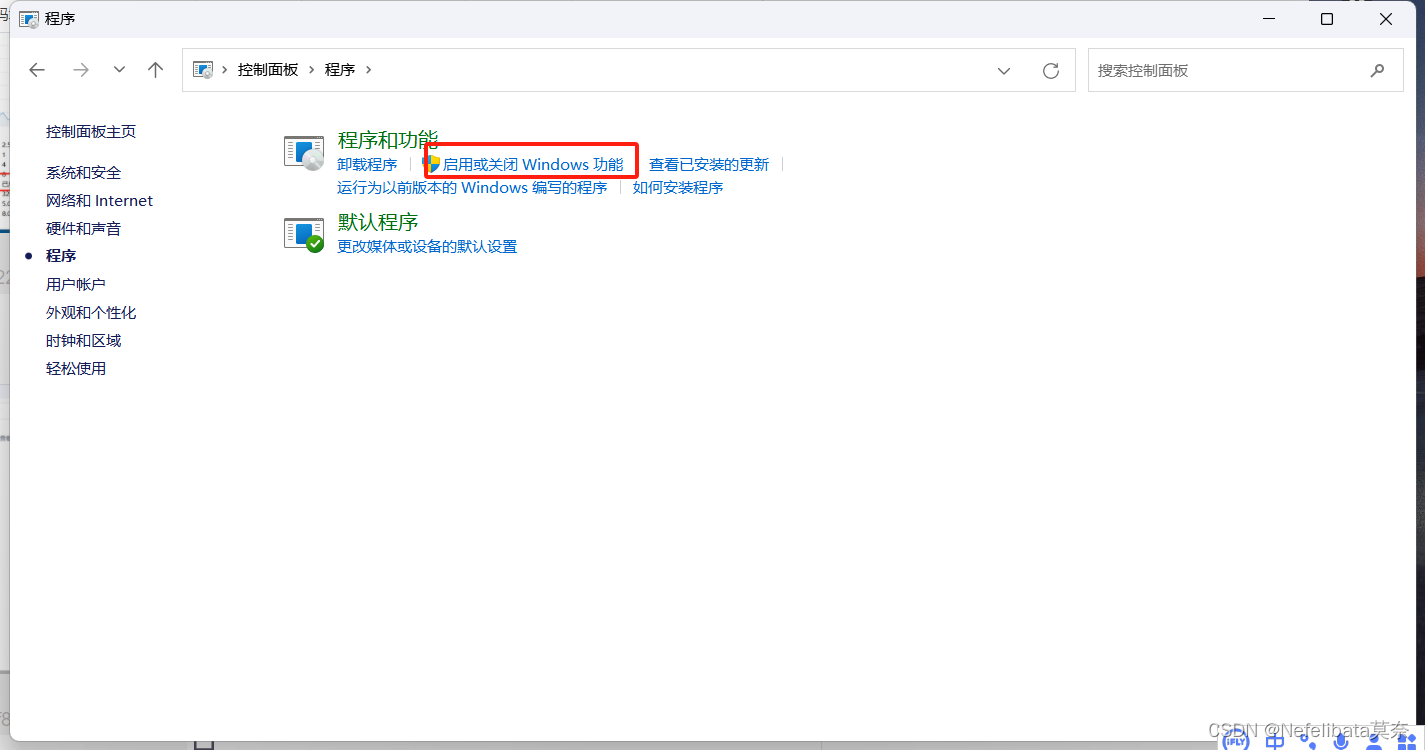Click the search magnifier icon
Viewport: 1425px width, 750px height.
(x=1378, y=70)
